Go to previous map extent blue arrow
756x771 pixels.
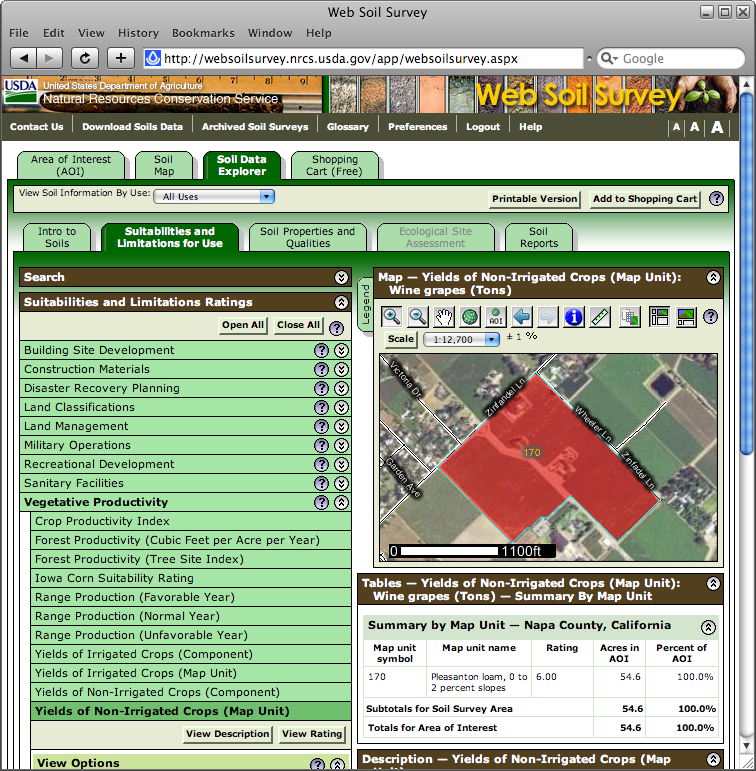pos(522,317)
